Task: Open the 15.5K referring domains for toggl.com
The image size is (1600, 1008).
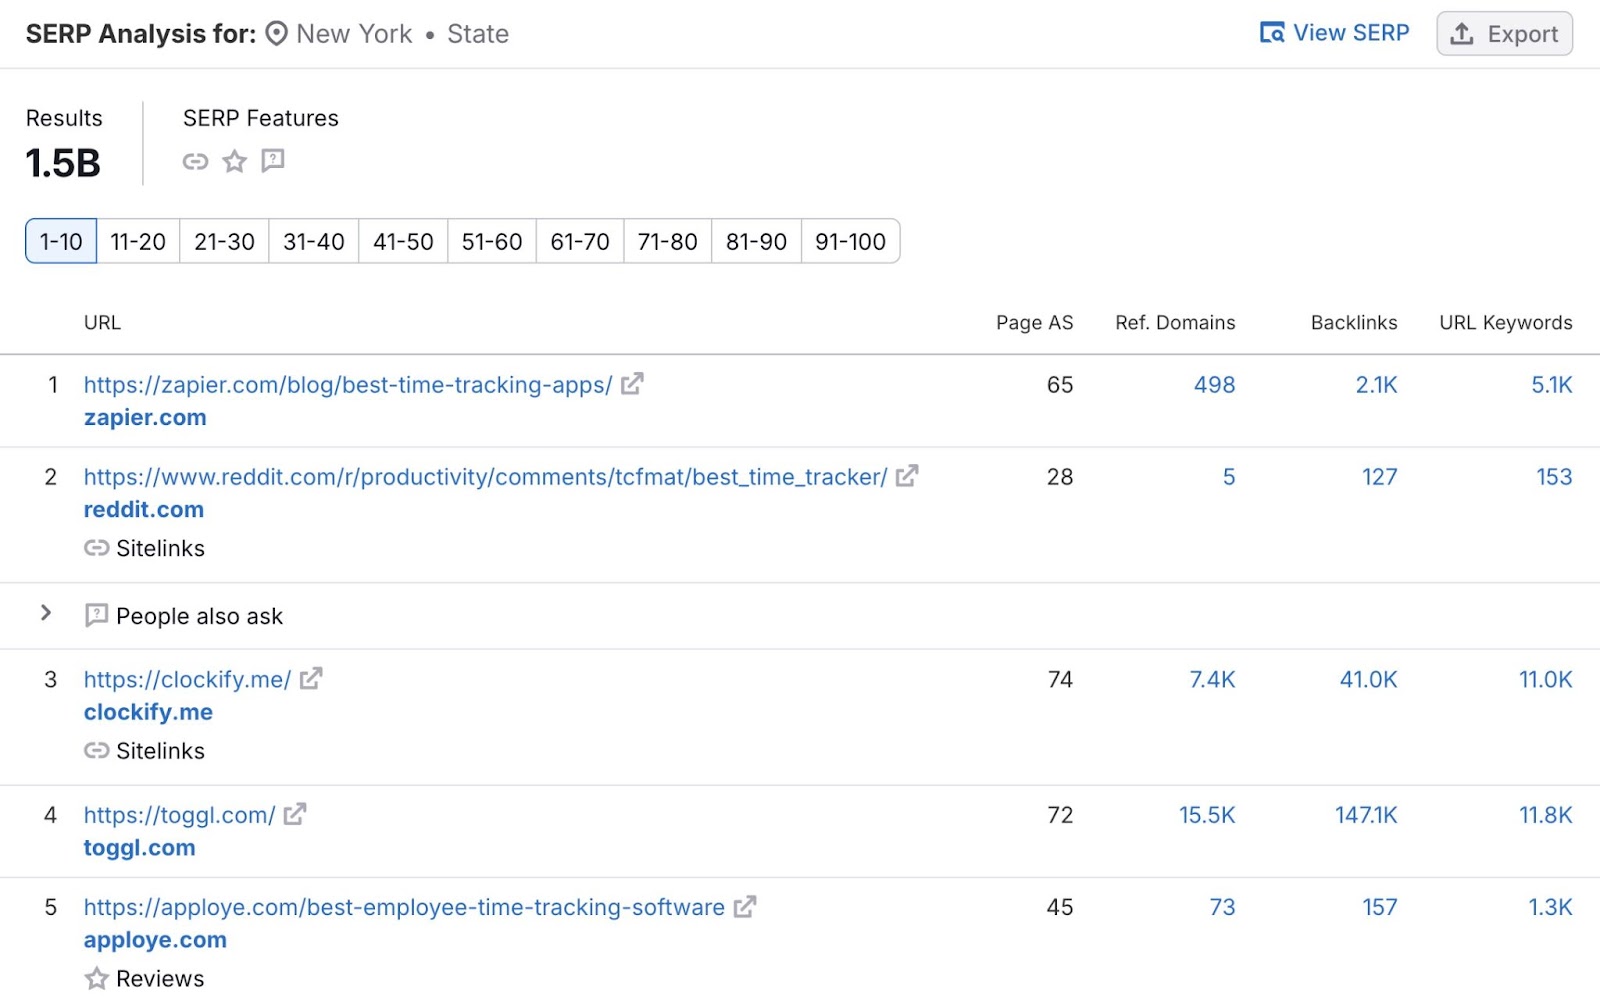Action: [x=1207, y=815]
